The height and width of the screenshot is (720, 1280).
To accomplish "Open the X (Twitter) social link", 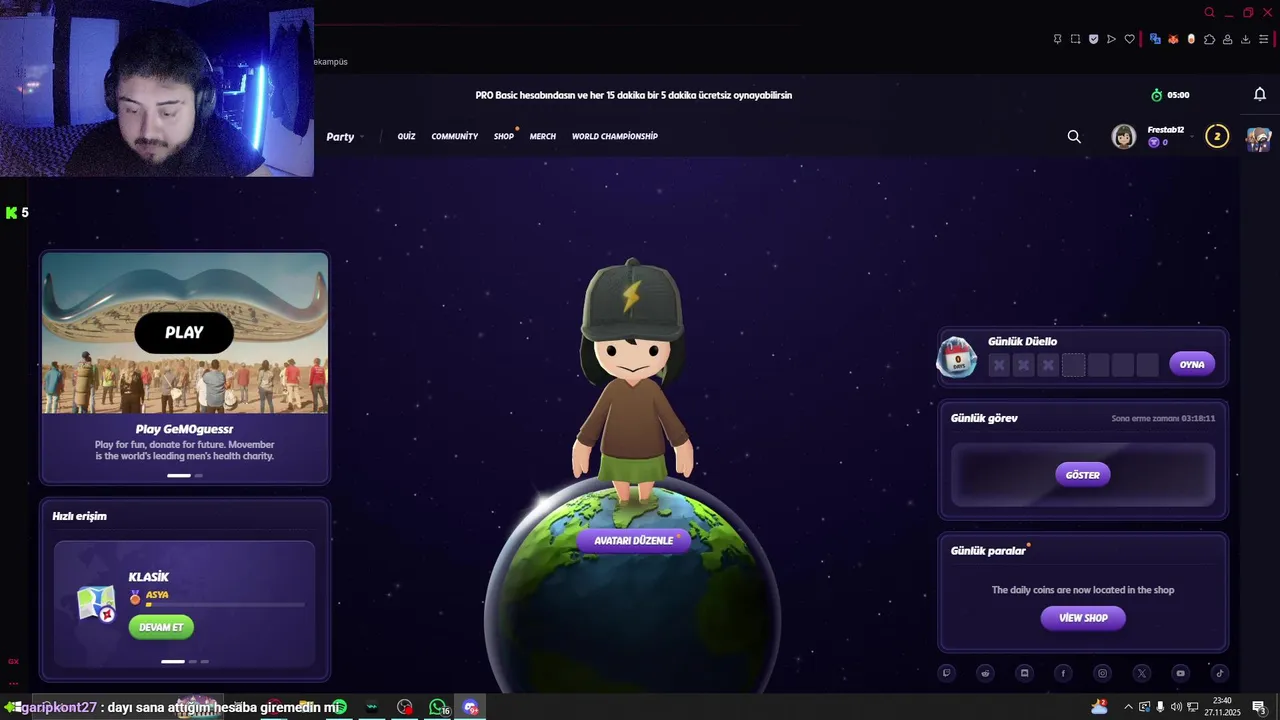I will coord(1142,673).
